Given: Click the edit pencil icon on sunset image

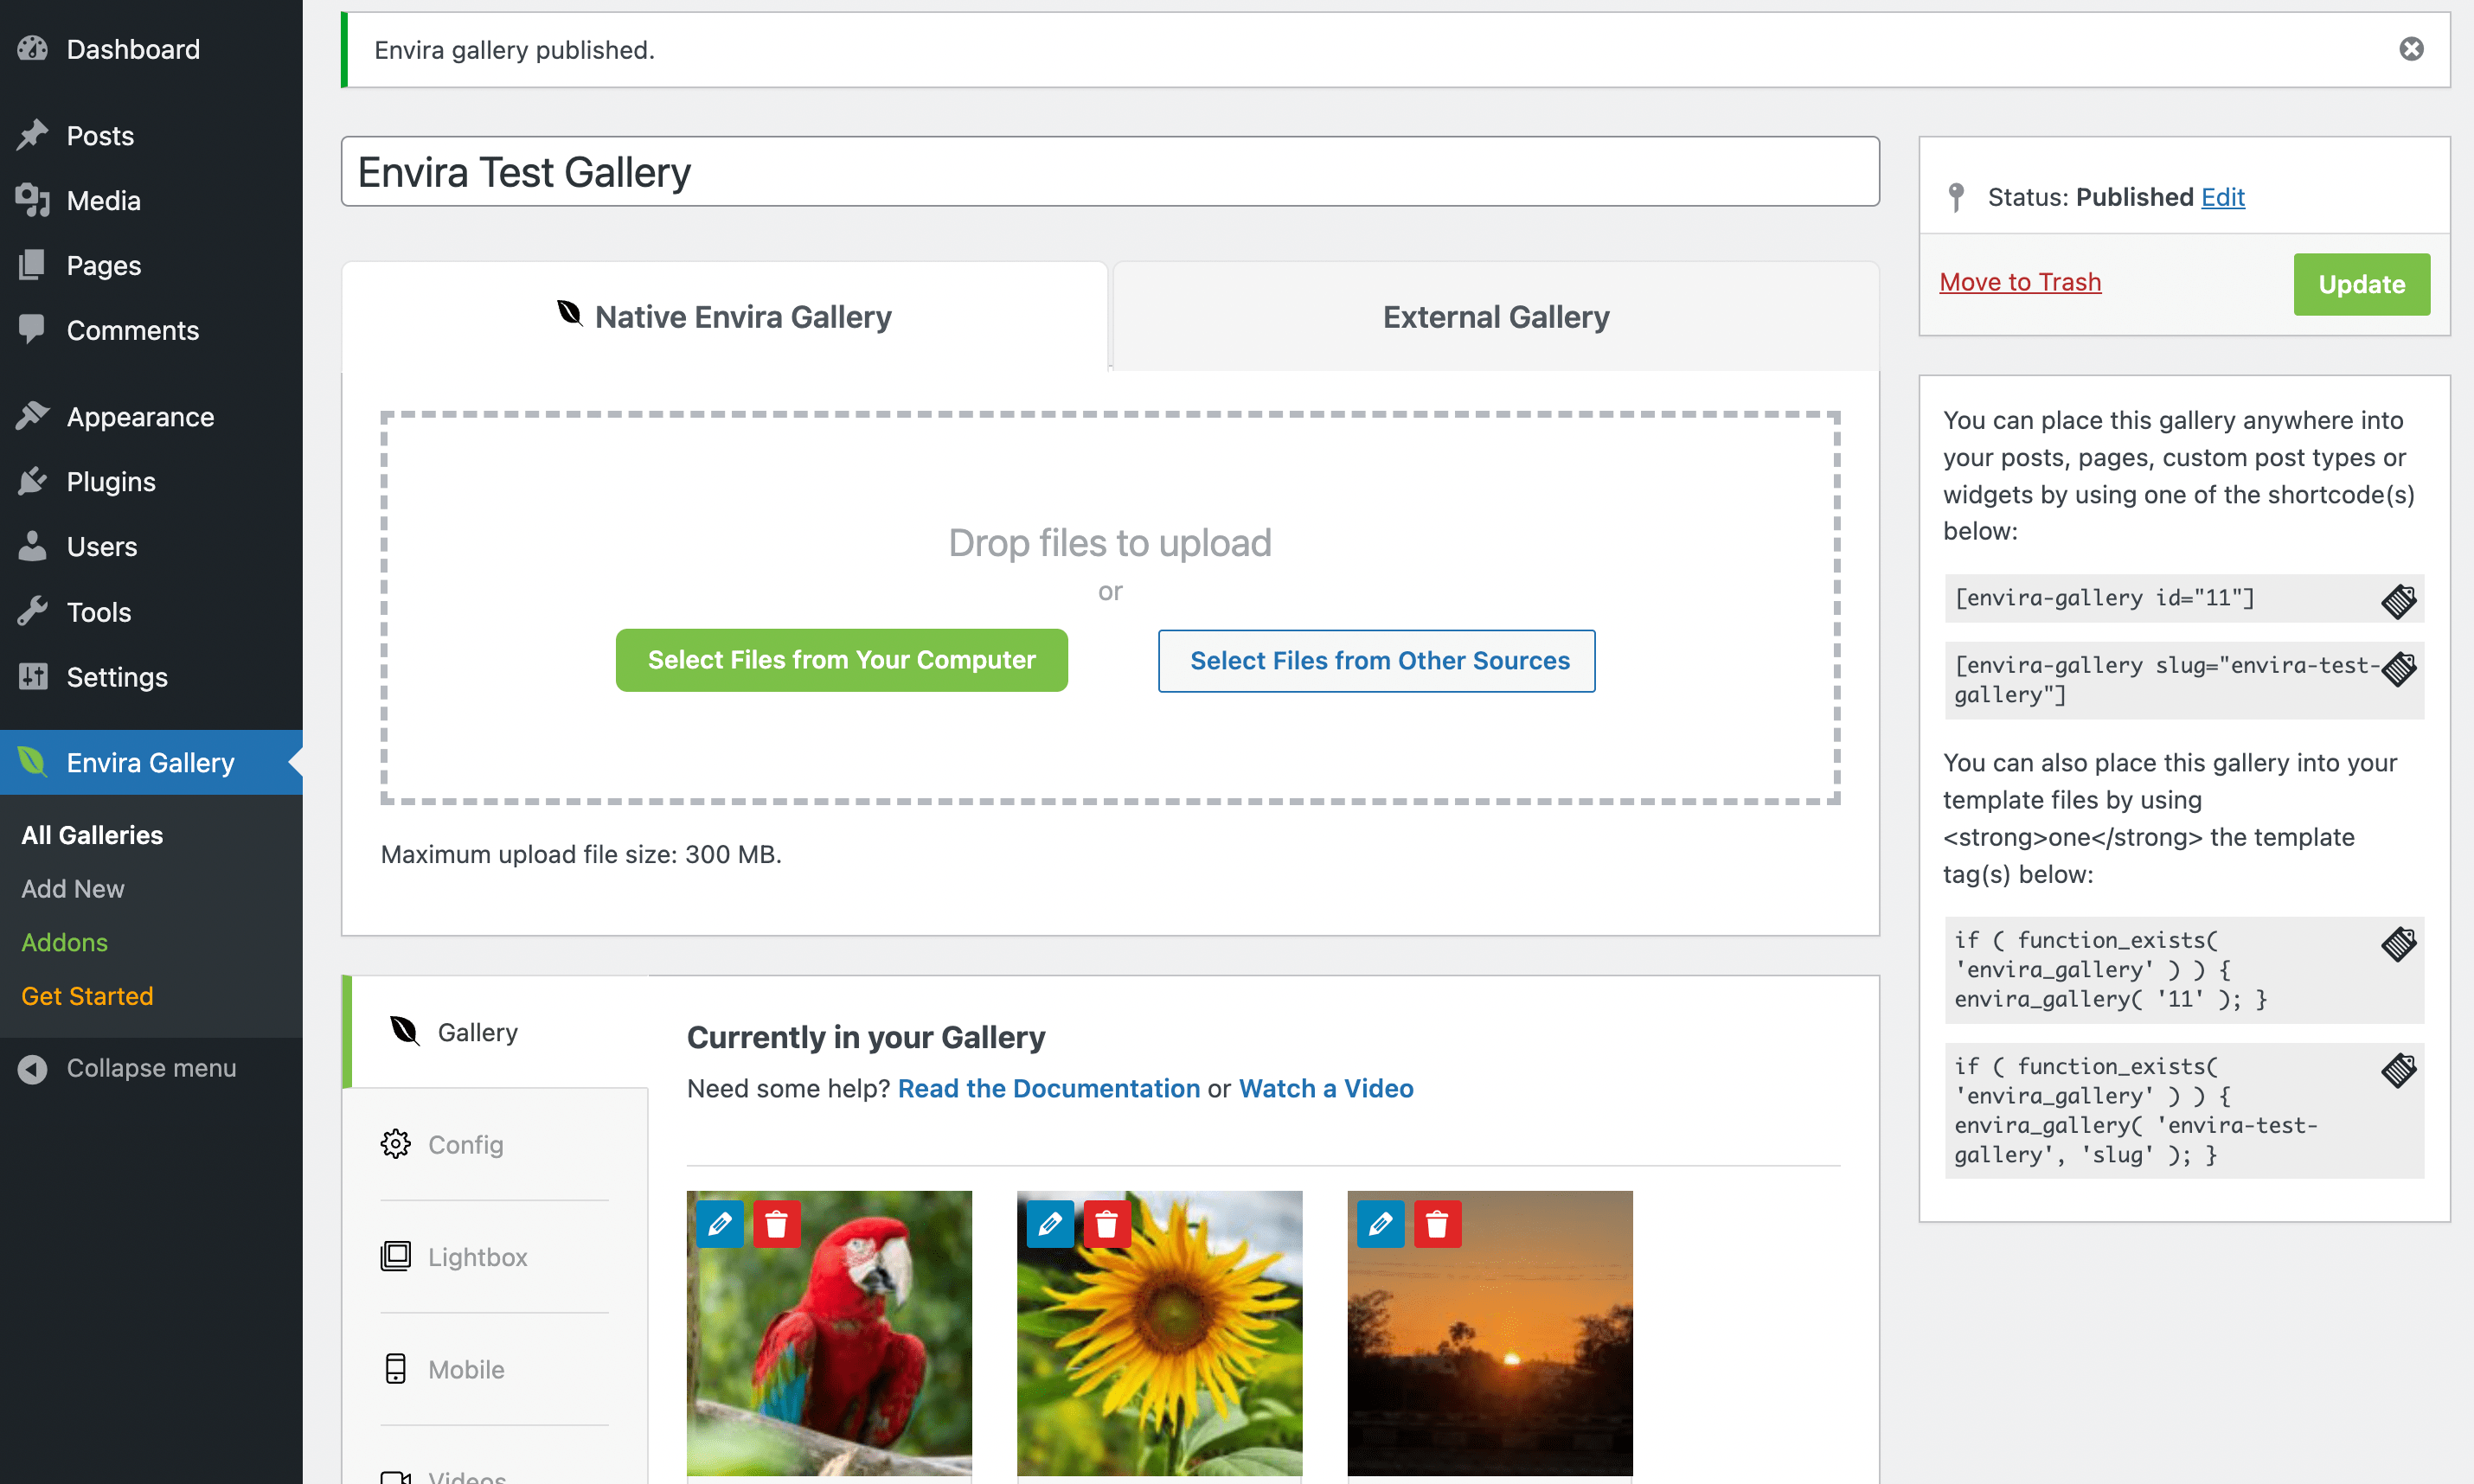Looking at the screenshot, I should 1380,1223.
